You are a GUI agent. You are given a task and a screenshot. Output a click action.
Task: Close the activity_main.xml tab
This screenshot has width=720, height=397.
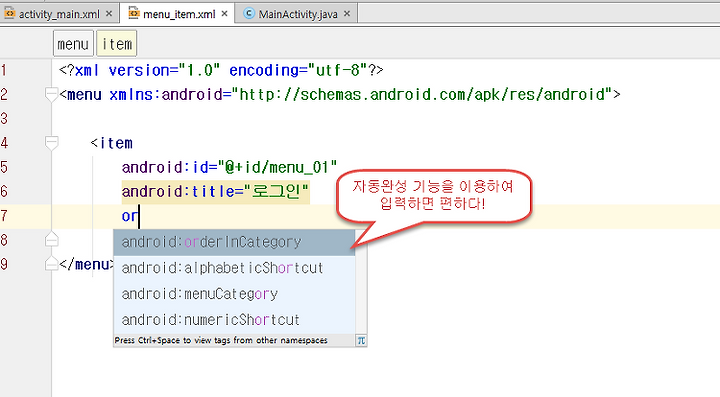coord(109,14)
